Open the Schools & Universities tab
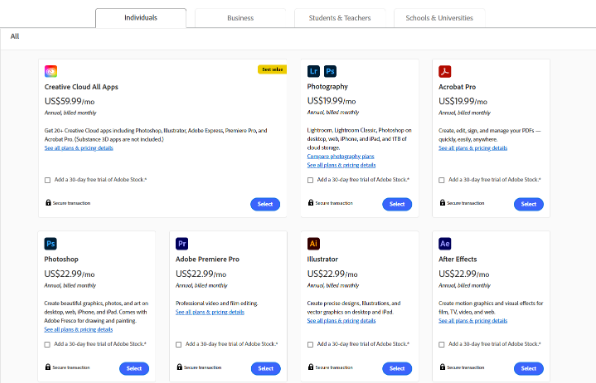The image size is (596, 383). coord(439,18)
